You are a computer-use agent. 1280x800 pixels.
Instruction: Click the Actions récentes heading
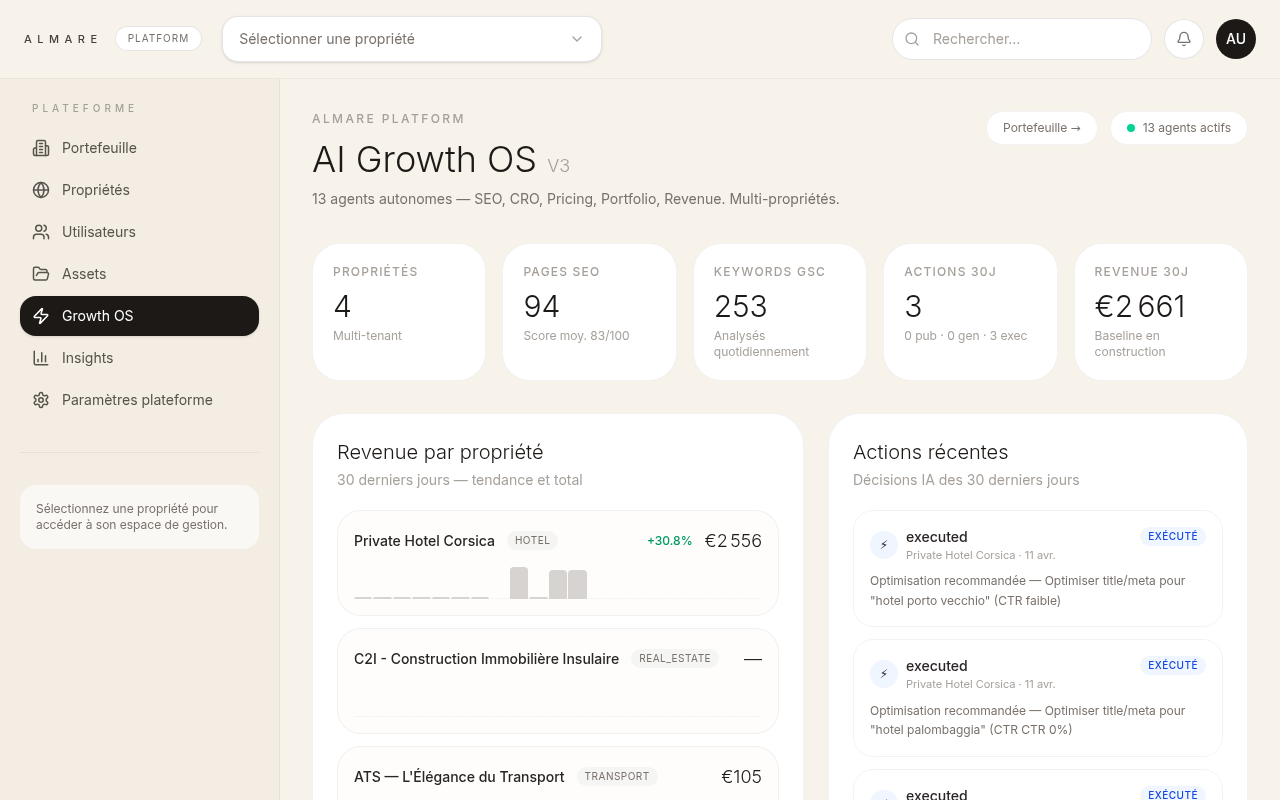930,452
